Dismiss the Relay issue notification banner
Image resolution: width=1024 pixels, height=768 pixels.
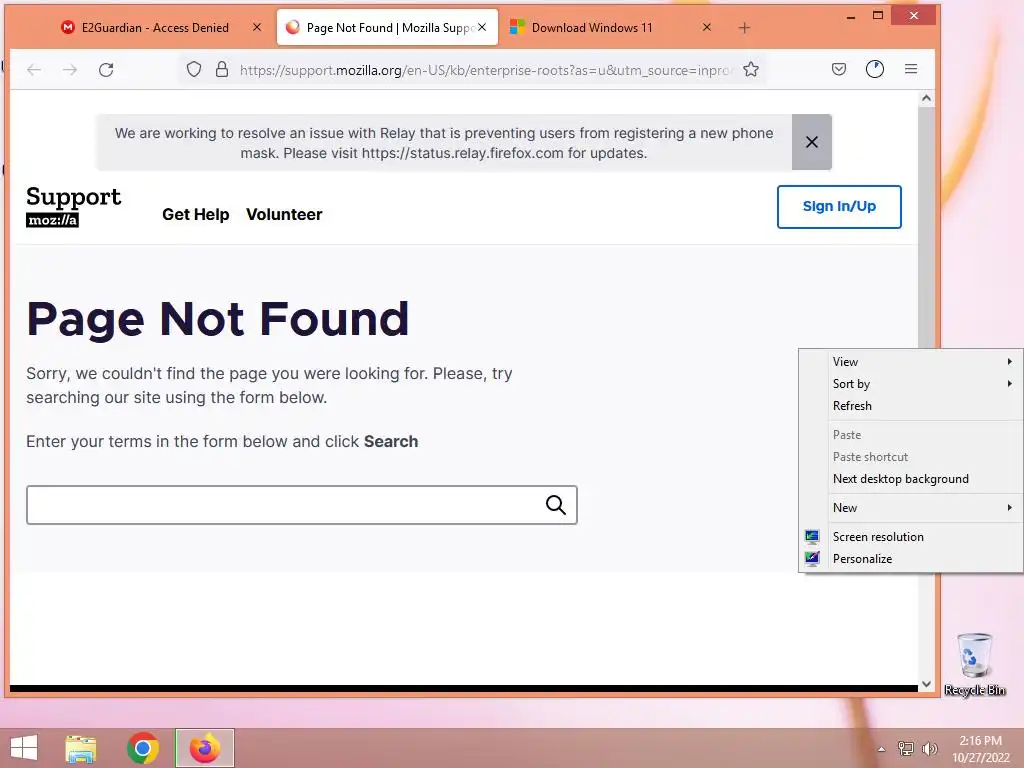[x=812, y=142]
